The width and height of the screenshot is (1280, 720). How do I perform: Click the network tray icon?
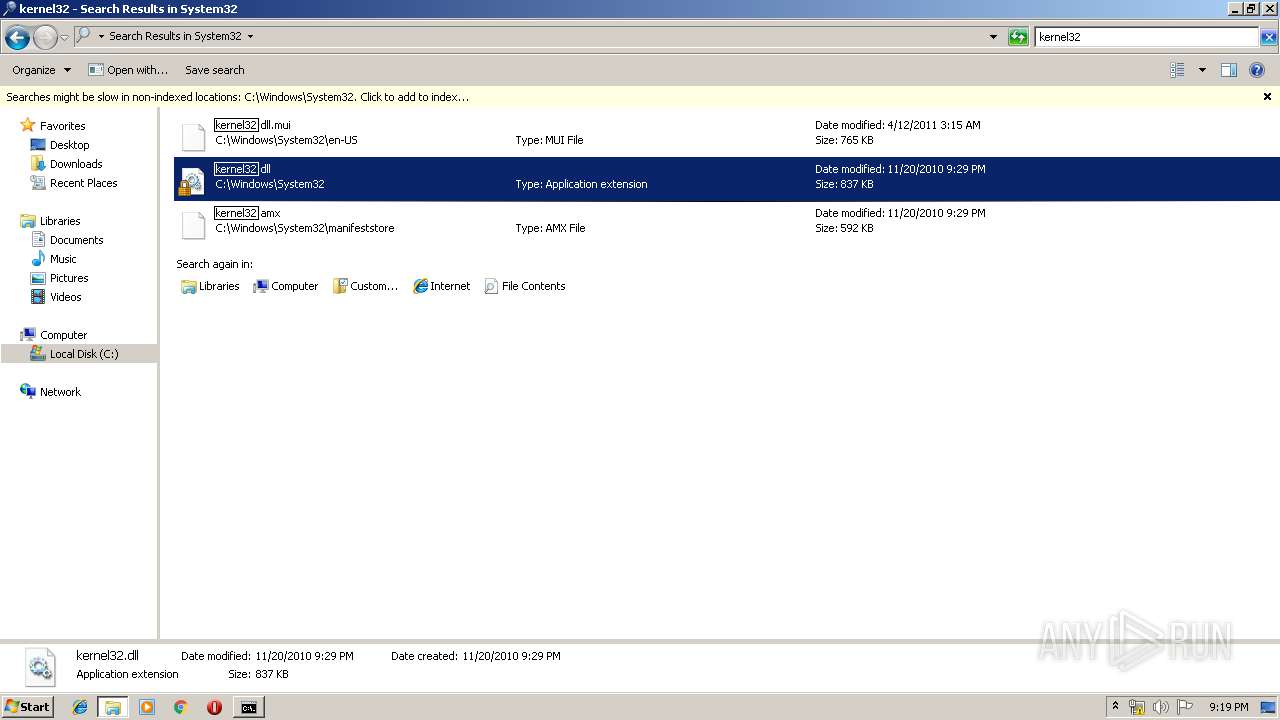(1137, 707)
